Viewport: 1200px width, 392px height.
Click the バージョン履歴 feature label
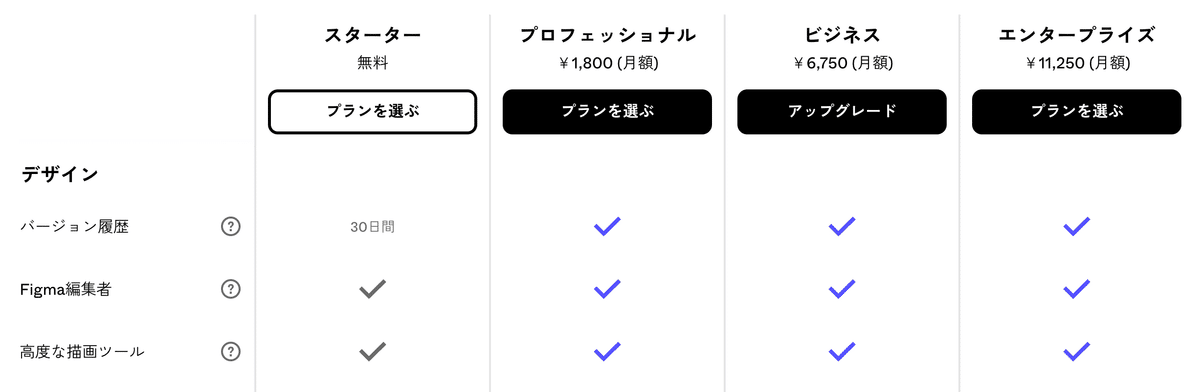75,227
